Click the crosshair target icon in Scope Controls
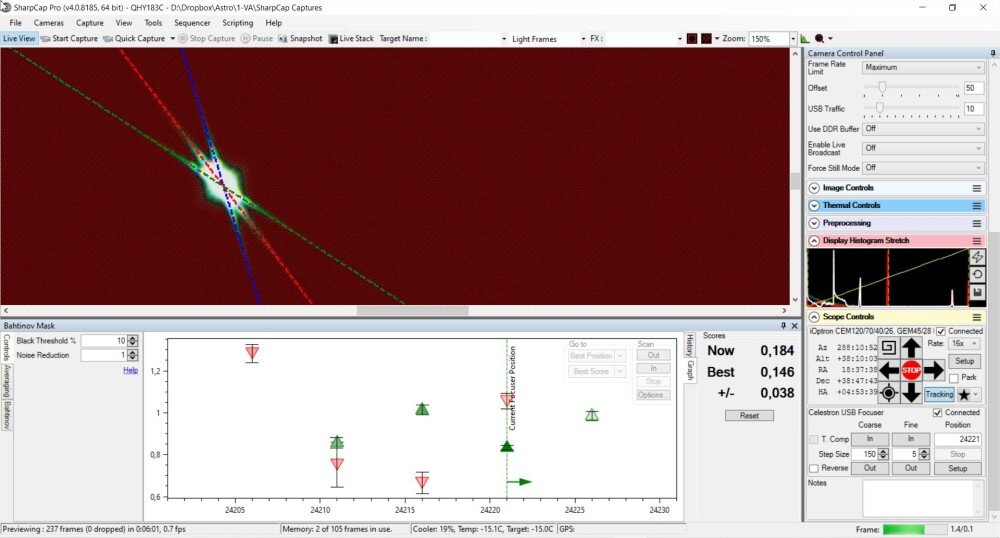The height and width of the screenshot is (538, 1000). pos(889,393)
